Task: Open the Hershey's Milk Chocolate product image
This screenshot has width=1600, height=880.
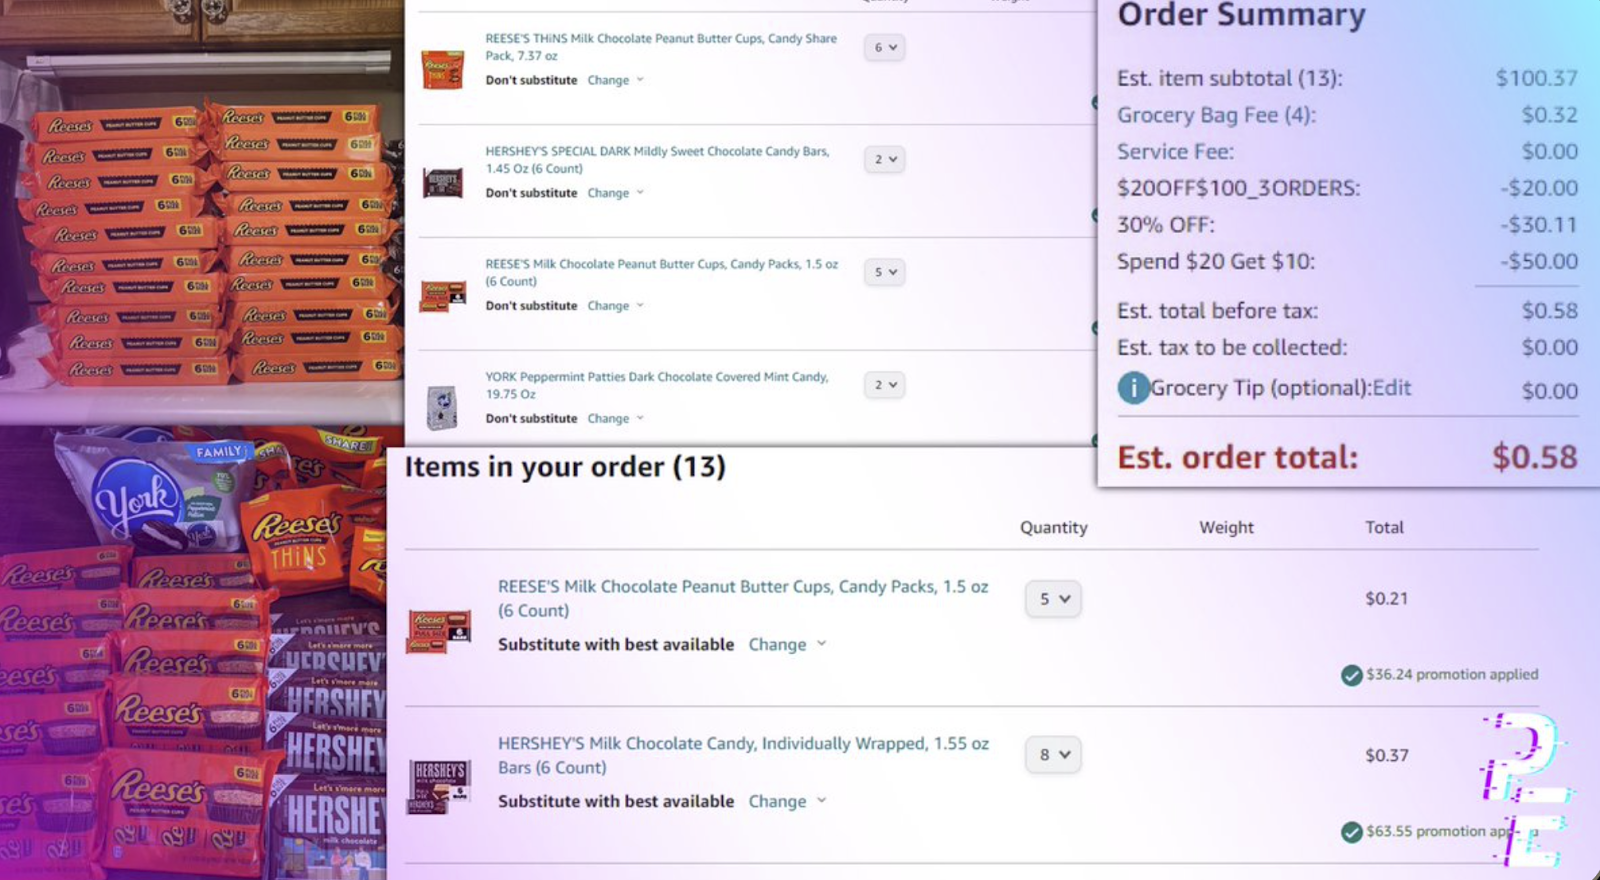Action: pyautogui.click(x=439, y=786)
